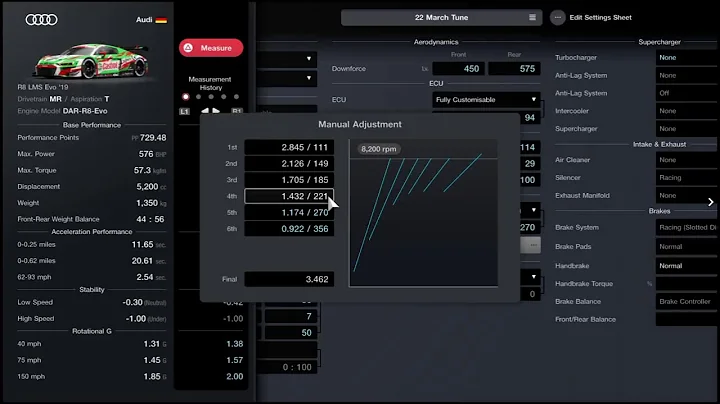The width and height of the screenshot is (720, 404).
Task: Click the Downforce label
Action: coord(349,69)
